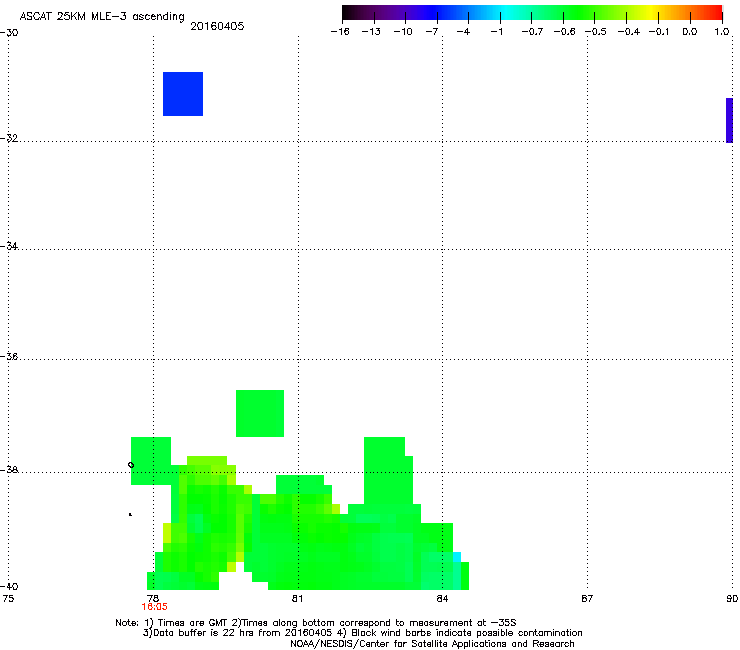Image resolution: width=740 pixels, height=650 pixels.
Task: Click the colorbar label '-0.4'
Action: [x=629, y=32]
